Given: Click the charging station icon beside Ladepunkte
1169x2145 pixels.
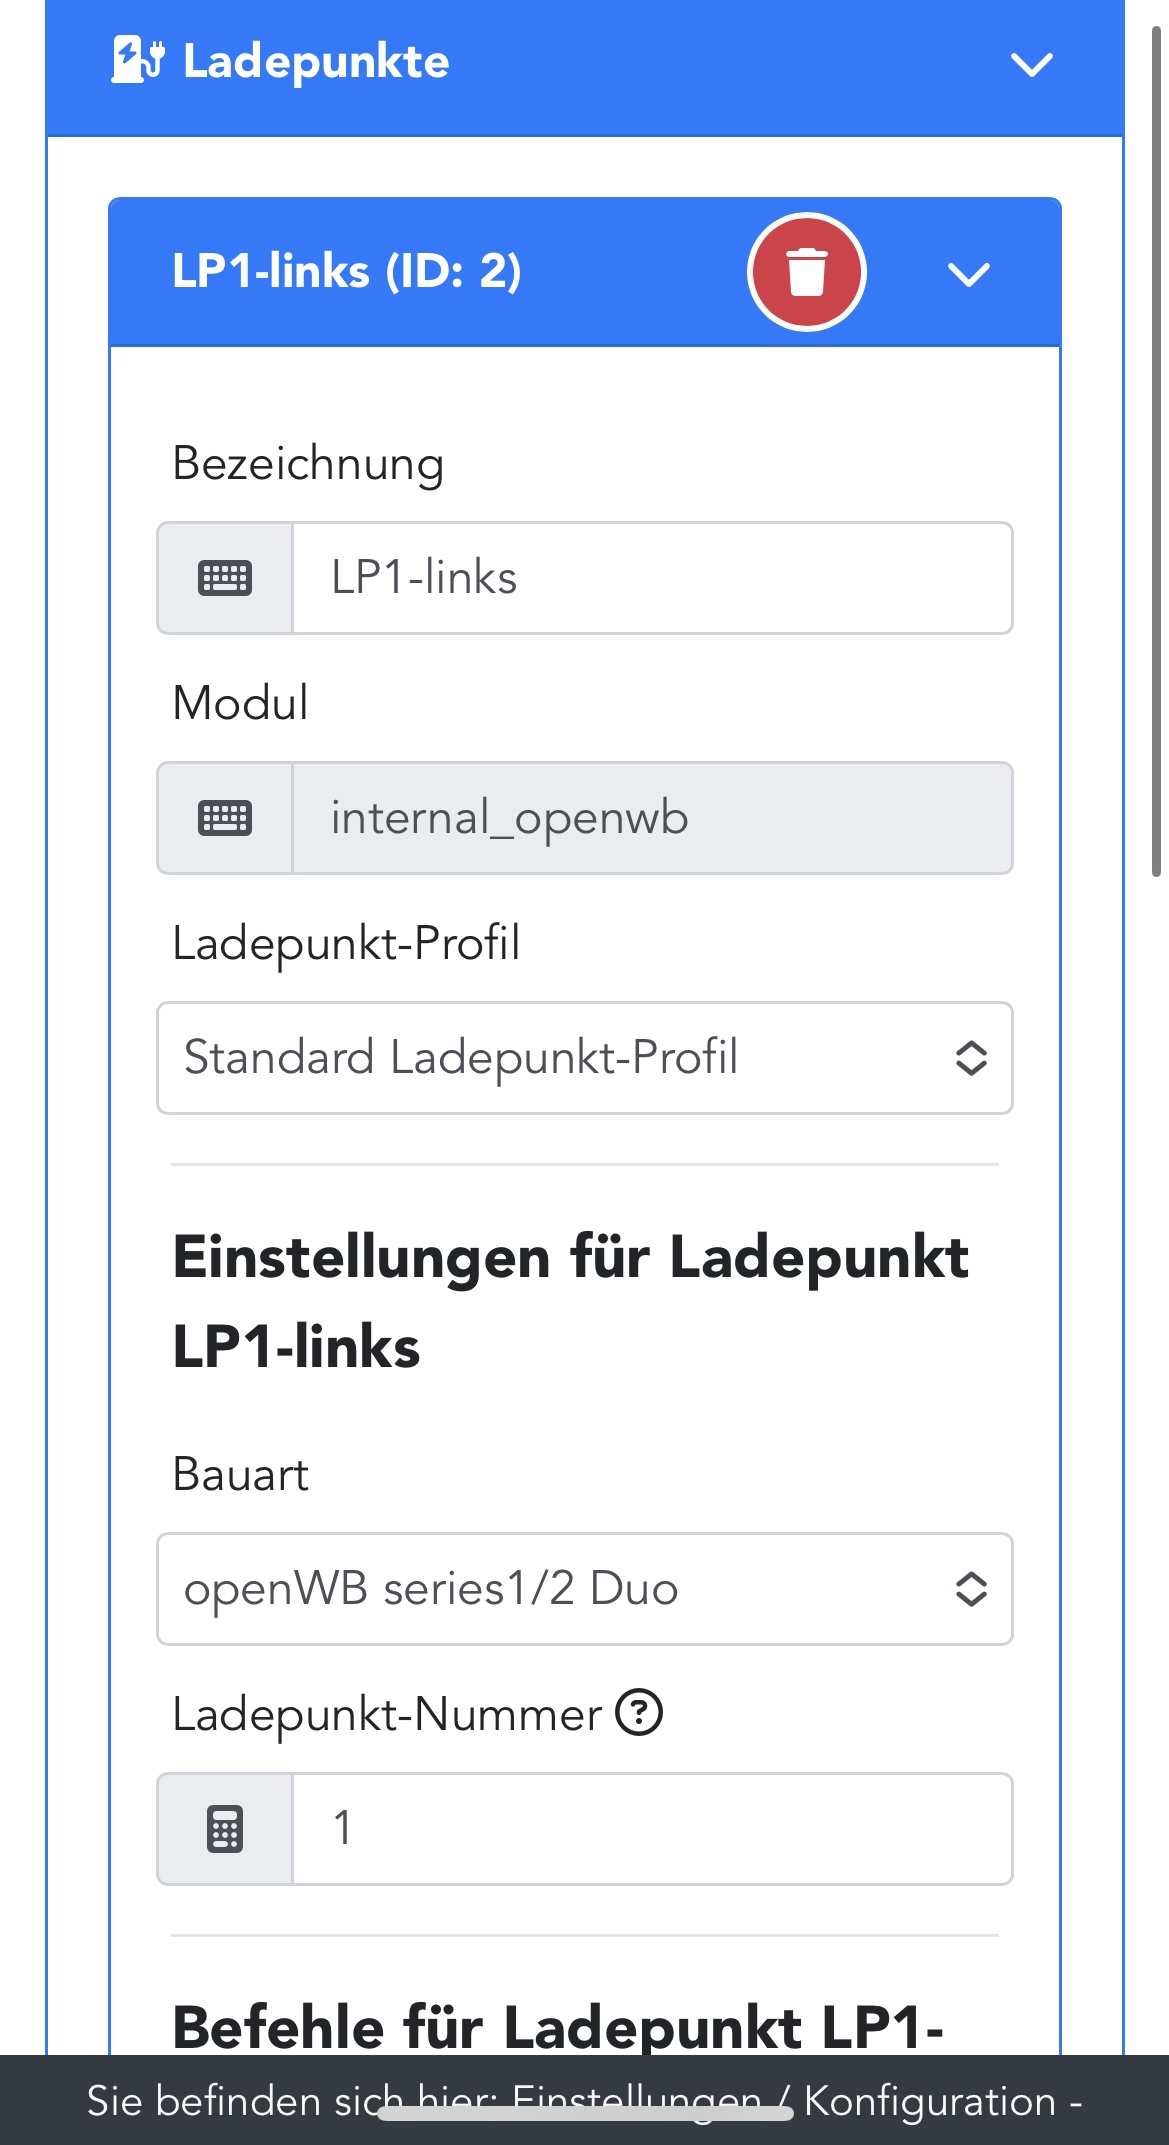Looking at the screenshot, I should coord(137,61).
